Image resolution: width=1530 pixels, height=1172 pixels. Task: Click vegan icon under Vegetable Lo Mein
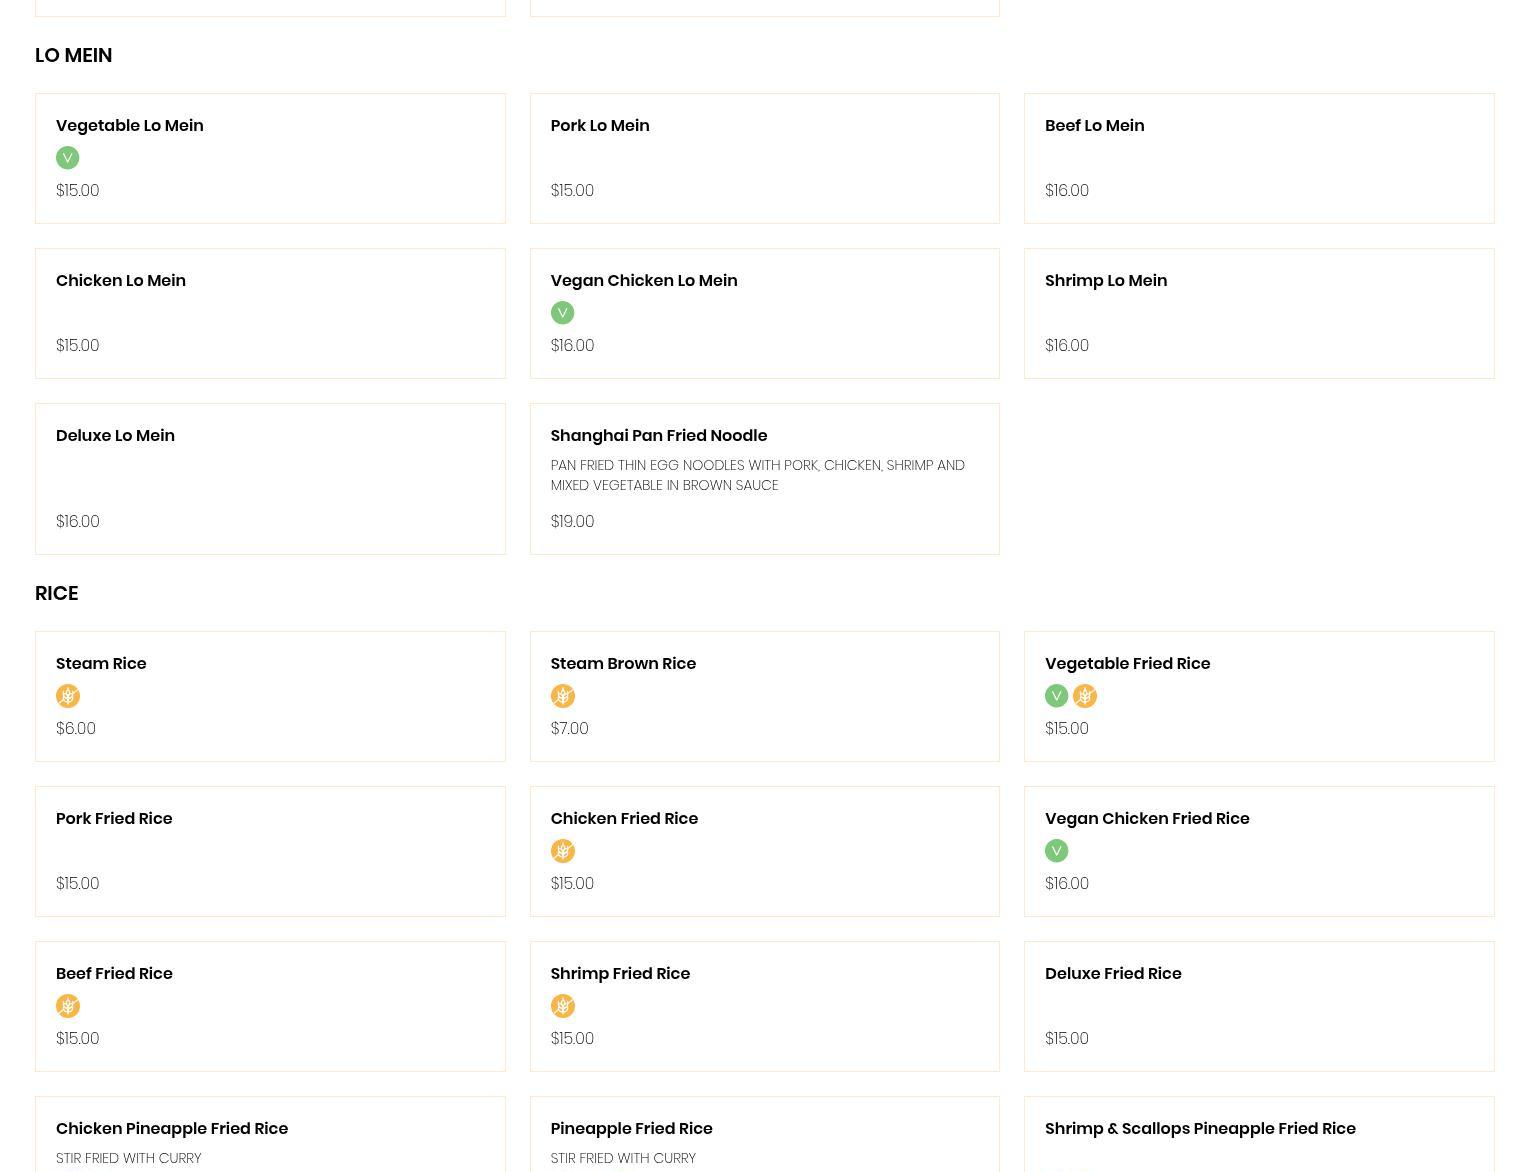point(67,158)
